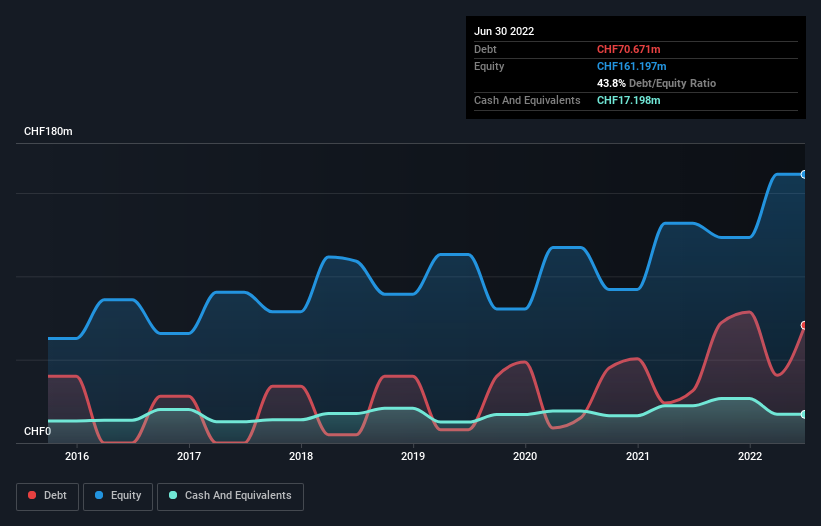Click the CHF70.671m debt value
The image size is (821, 526).
click(628, 49)
